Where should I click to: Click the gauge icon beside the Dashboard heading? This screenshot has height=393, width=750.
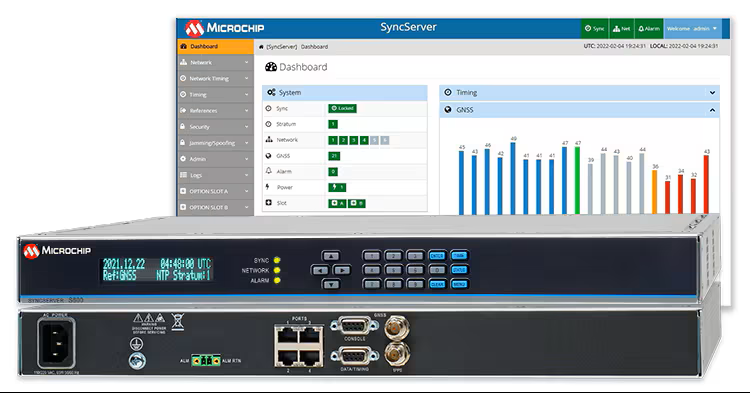(x=271, y=67)
